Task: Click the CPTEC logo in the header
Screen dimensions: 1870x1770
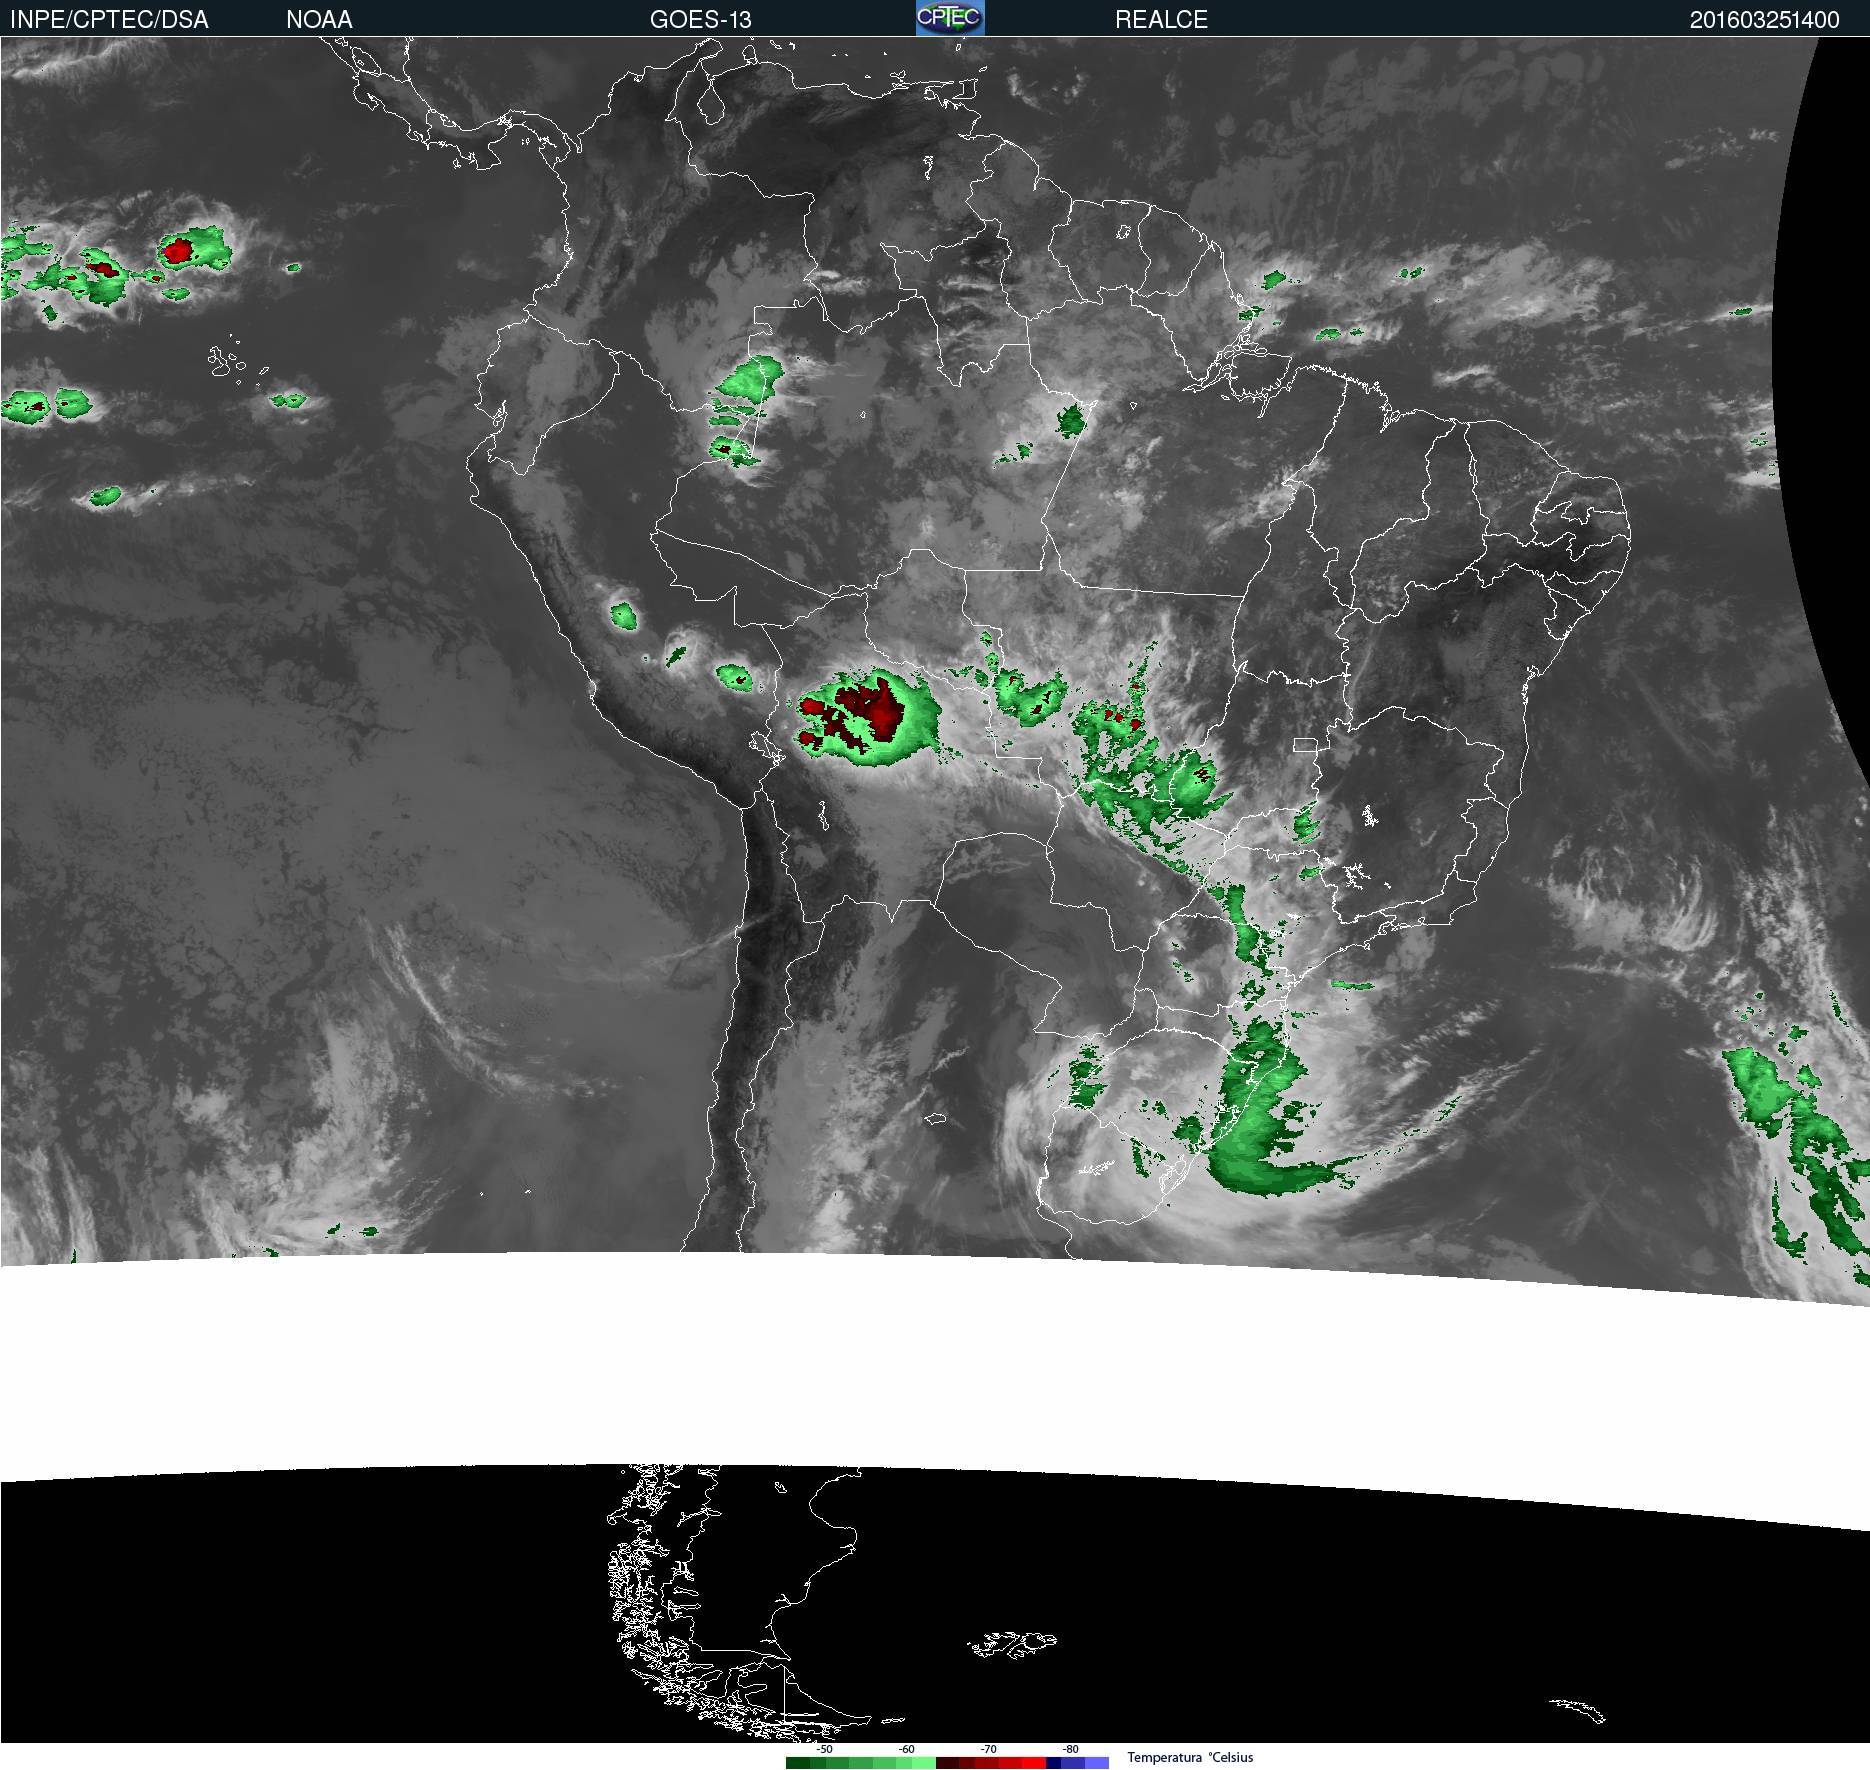Action: (950, 18)
